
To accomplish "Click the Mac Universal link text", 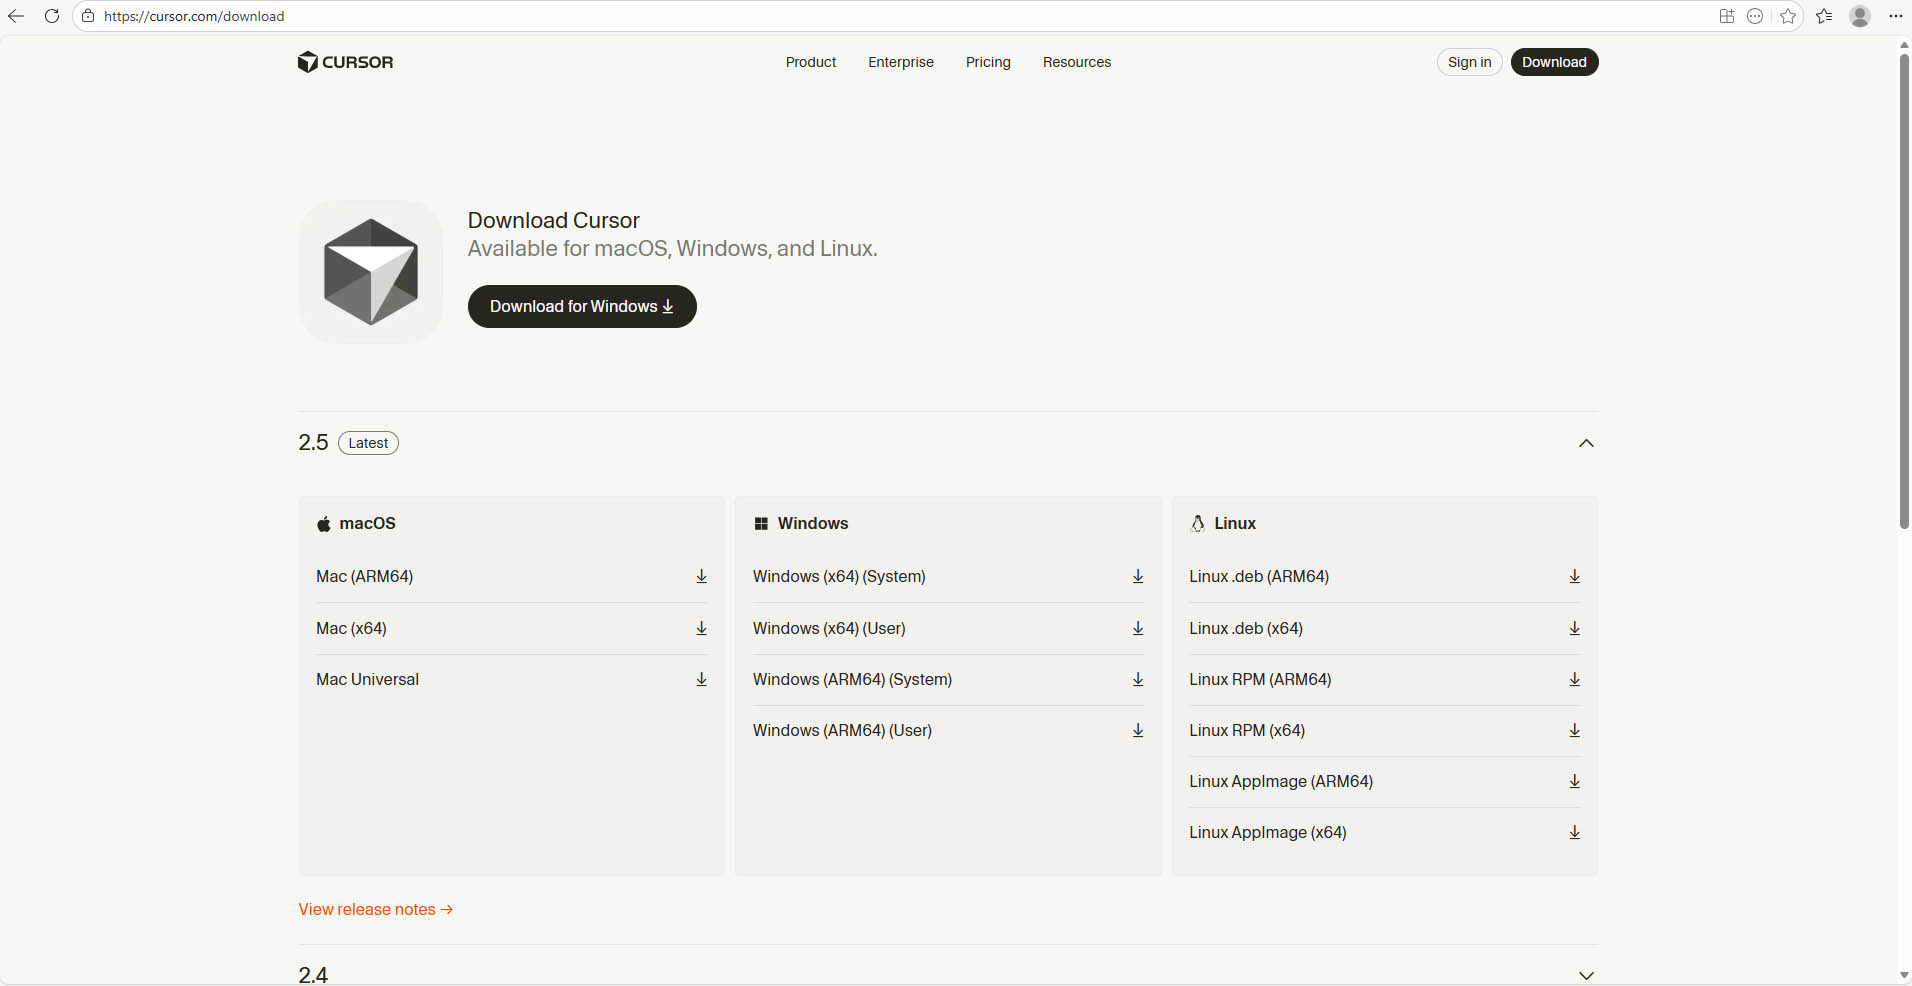I will [367, 679].
